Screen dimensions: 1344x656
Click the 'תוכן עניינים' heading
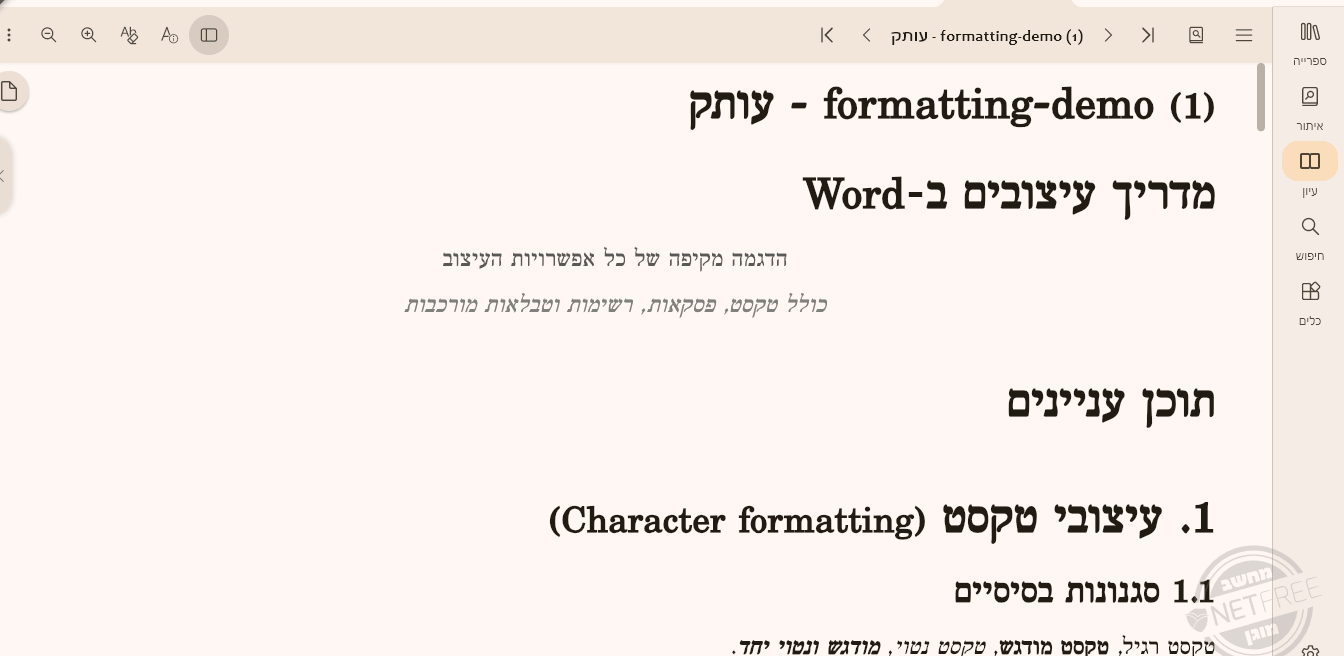pos(1111,402)
